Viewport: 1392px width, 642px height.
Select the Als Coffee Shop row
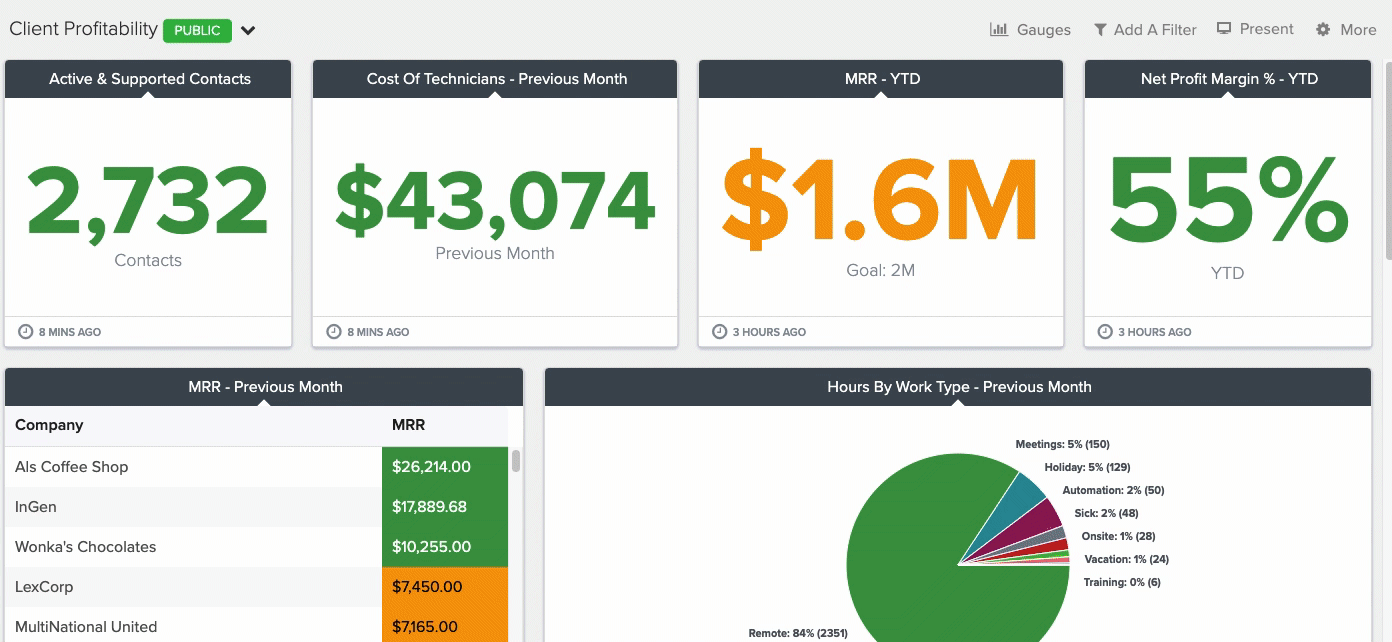coord(256,467)
